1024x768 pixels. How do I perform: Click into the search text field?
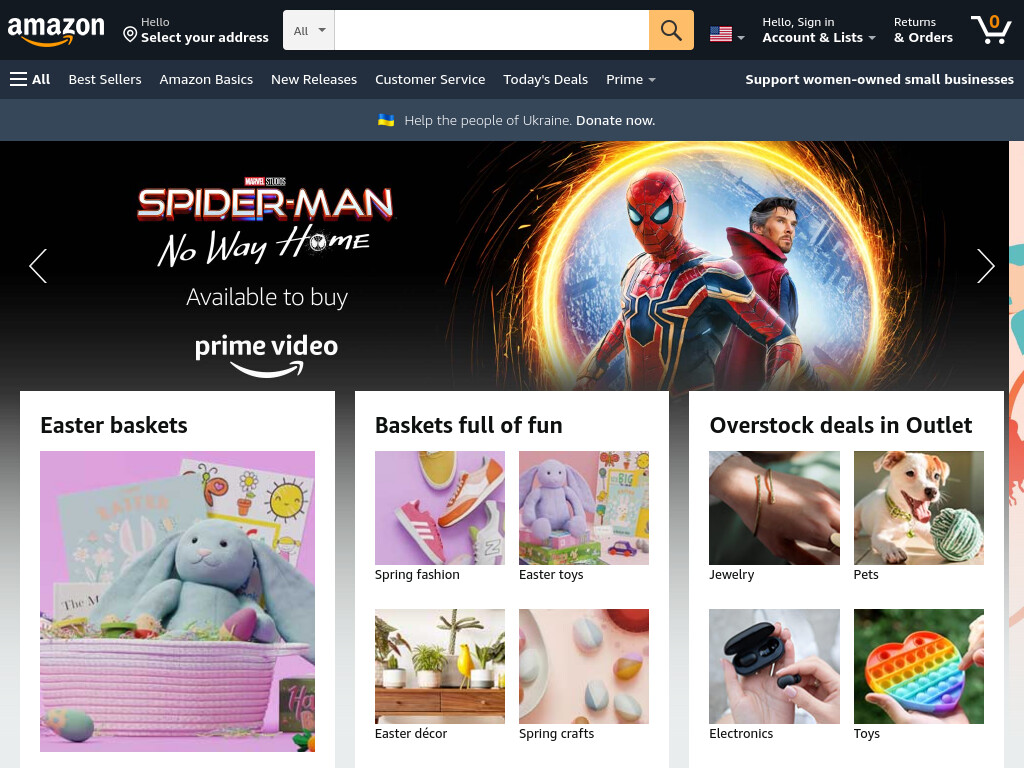491,30
